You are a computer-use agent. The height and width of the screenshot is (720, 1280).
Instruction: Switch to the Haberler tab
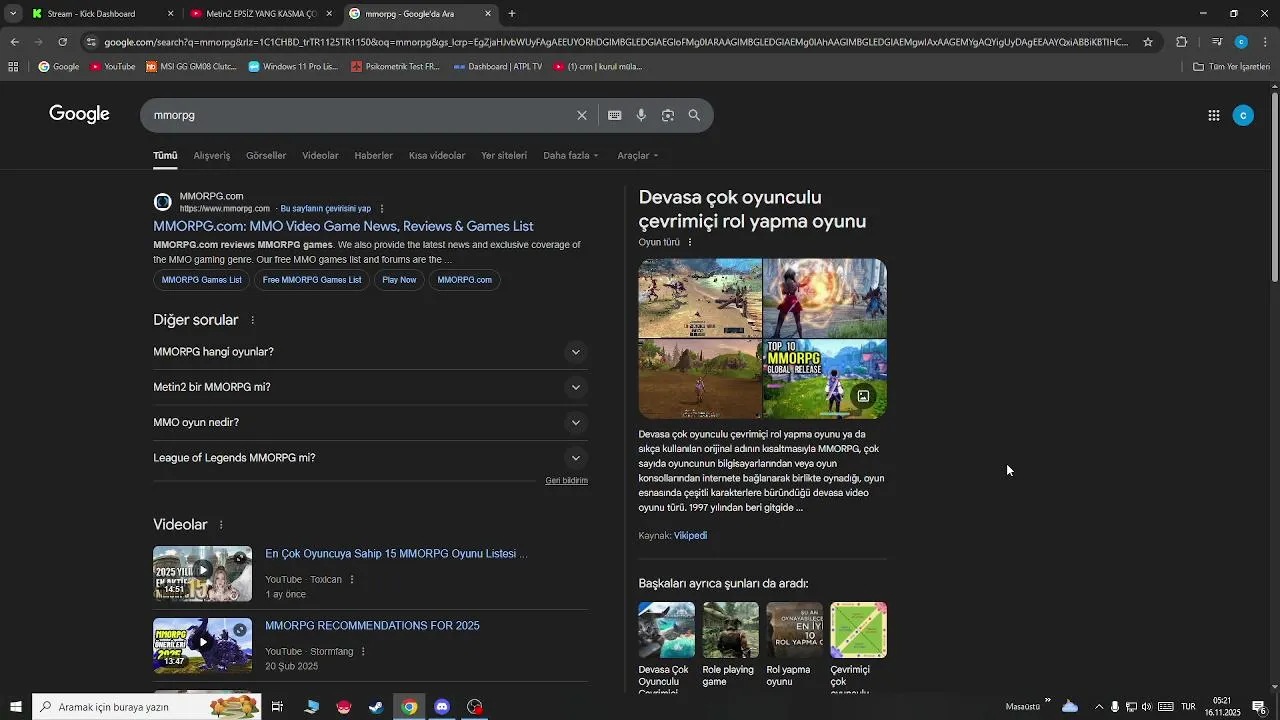373,155
